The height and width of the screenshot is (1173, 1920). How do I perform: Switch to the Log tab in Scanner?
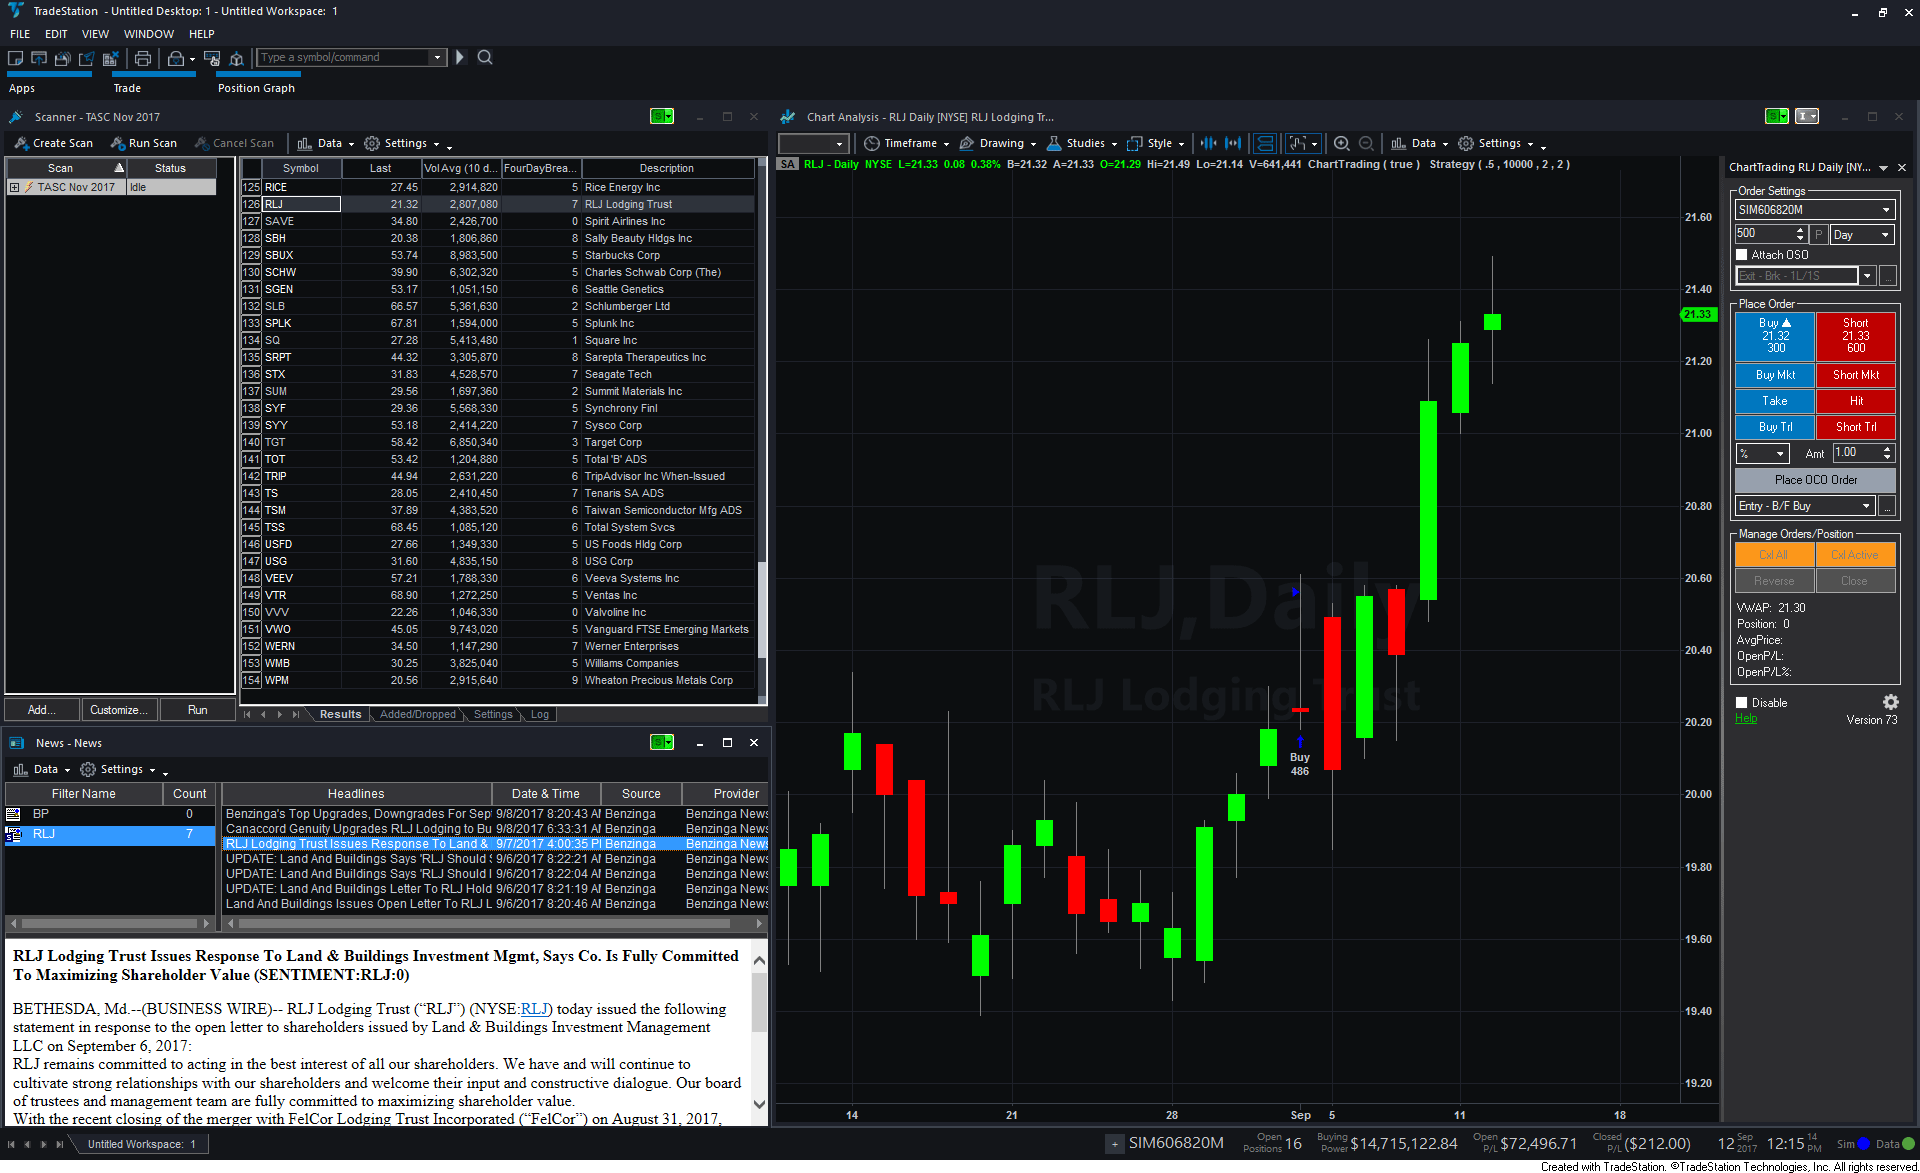[x=540, y=714]
